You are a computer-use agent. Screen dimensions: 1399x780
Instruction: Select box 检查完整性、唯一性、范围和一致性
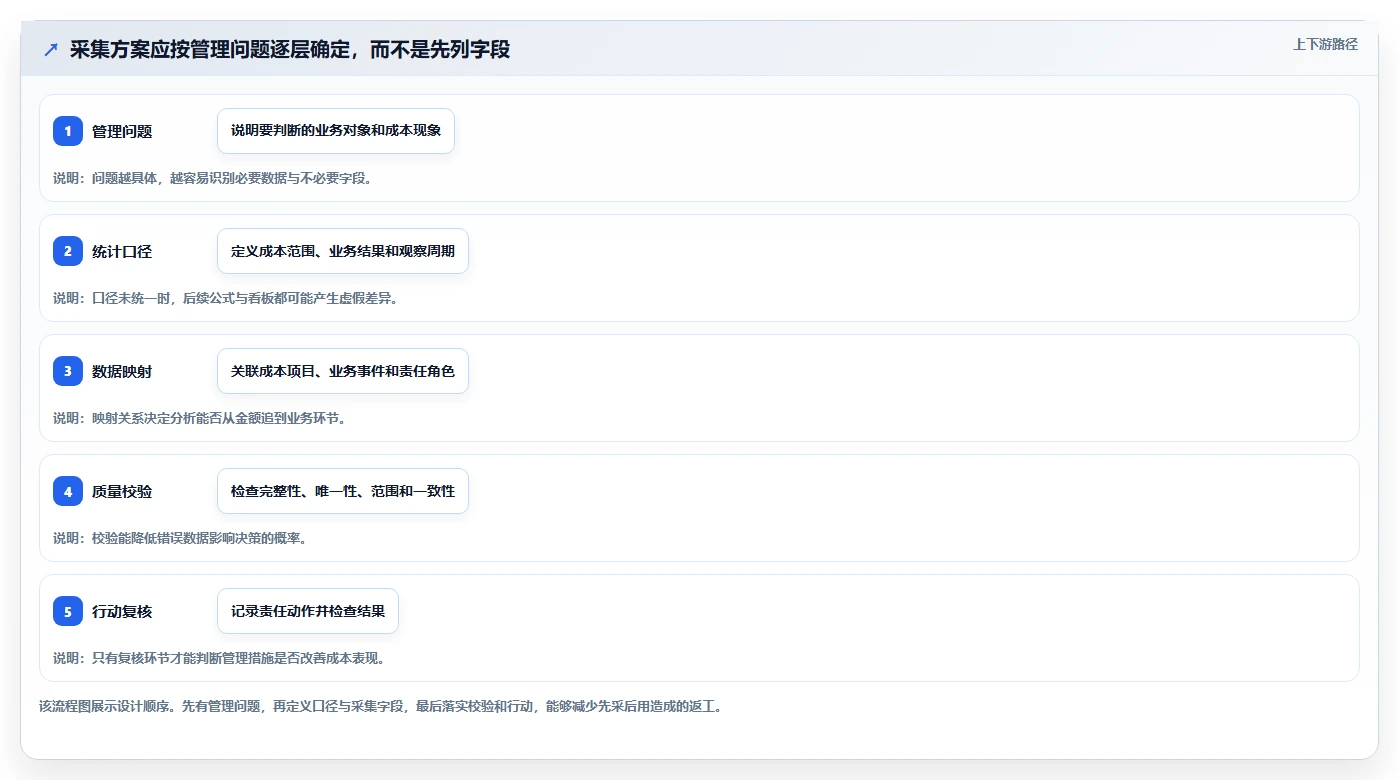[x=343, y=491]
